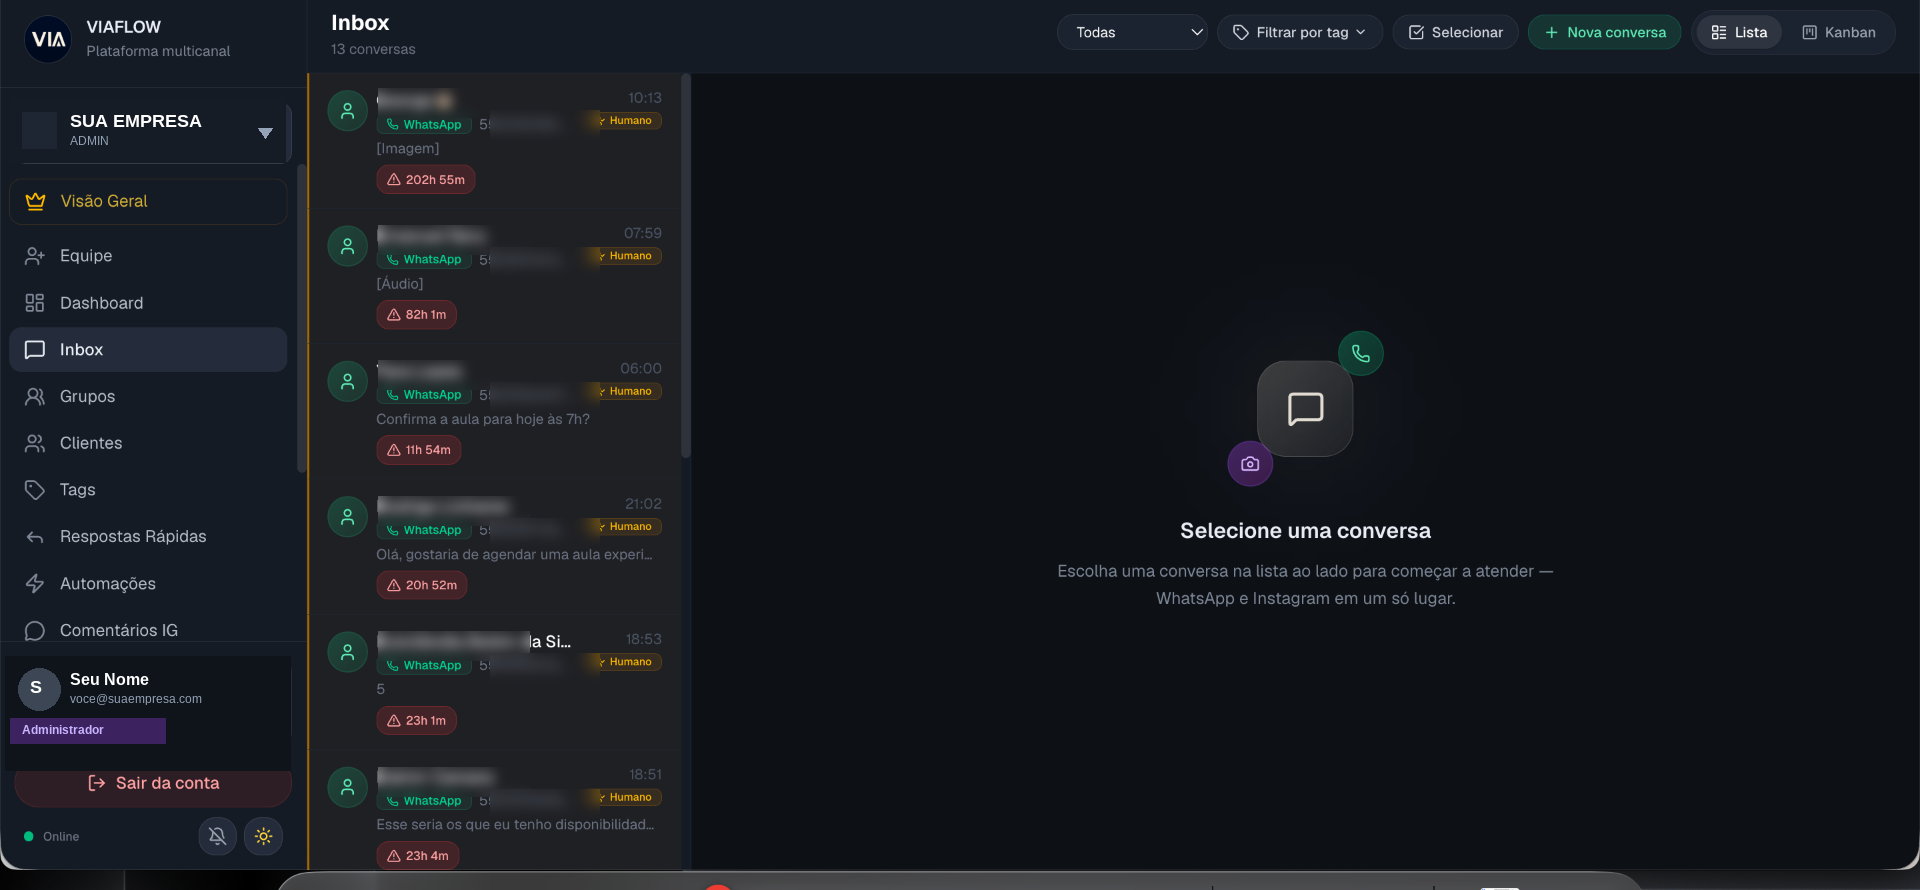
Task: Switch to Kanban view
Action: click(1839, 32)
